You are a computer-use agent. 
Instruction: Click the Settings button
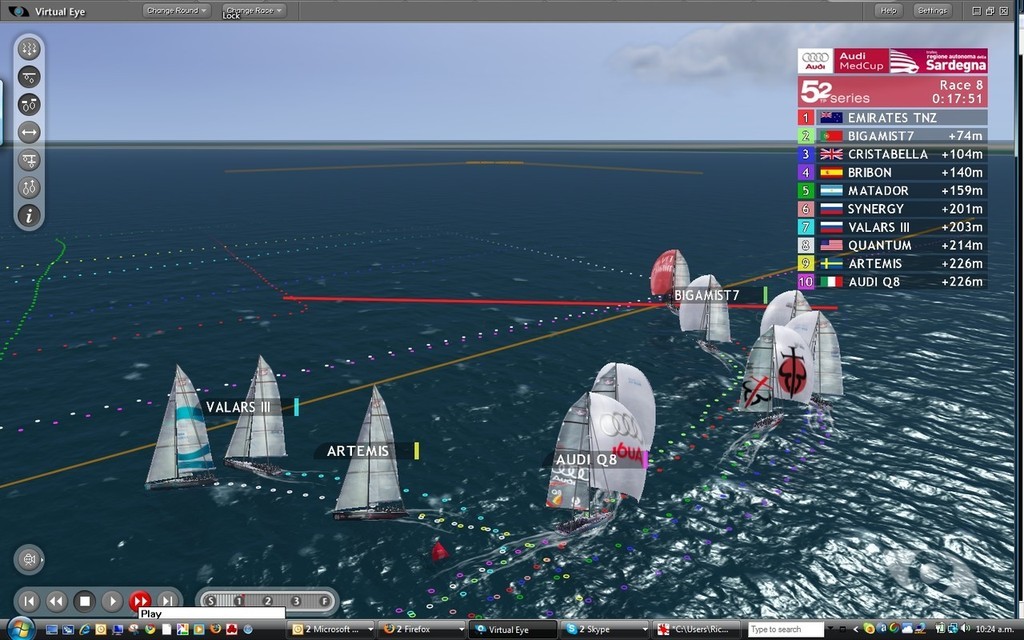pyautogui.click(x=932, y=10)
